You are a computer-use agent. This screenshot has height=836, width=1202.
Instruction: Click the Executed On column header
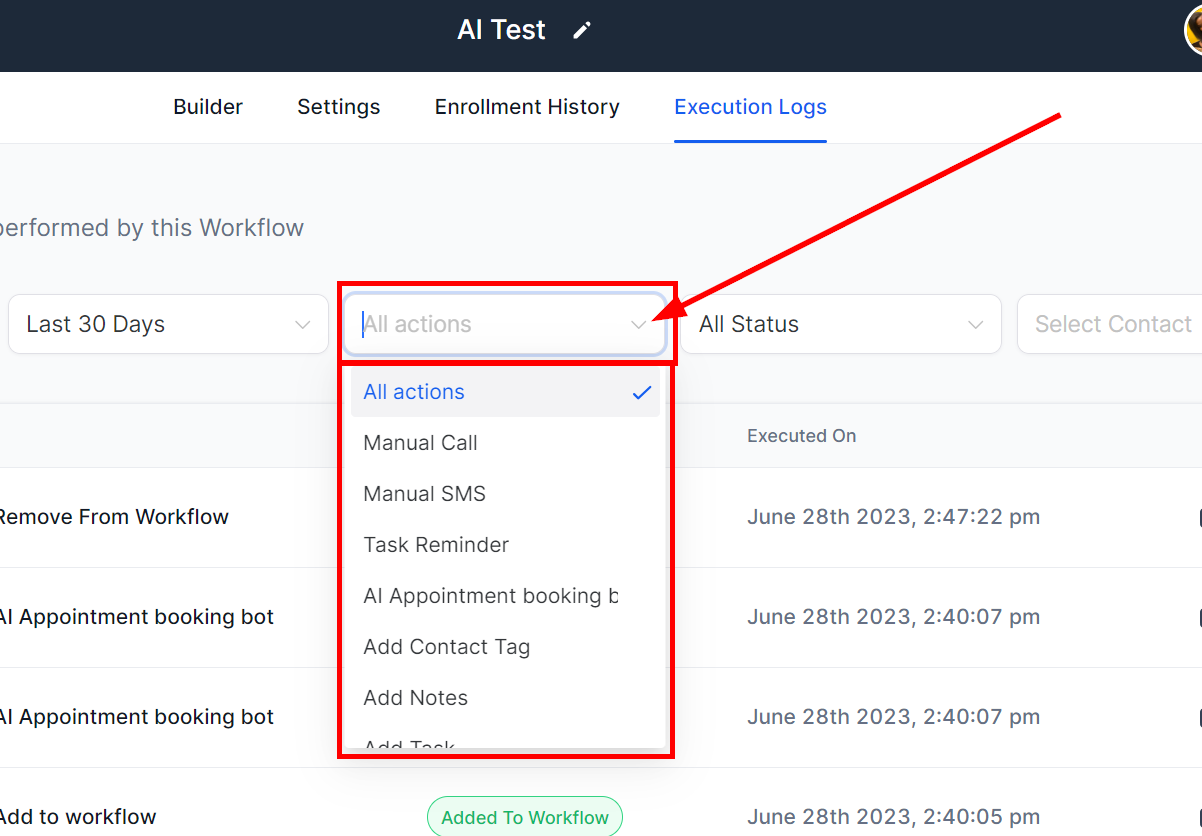pyautogui.click(x=801, y=436)
